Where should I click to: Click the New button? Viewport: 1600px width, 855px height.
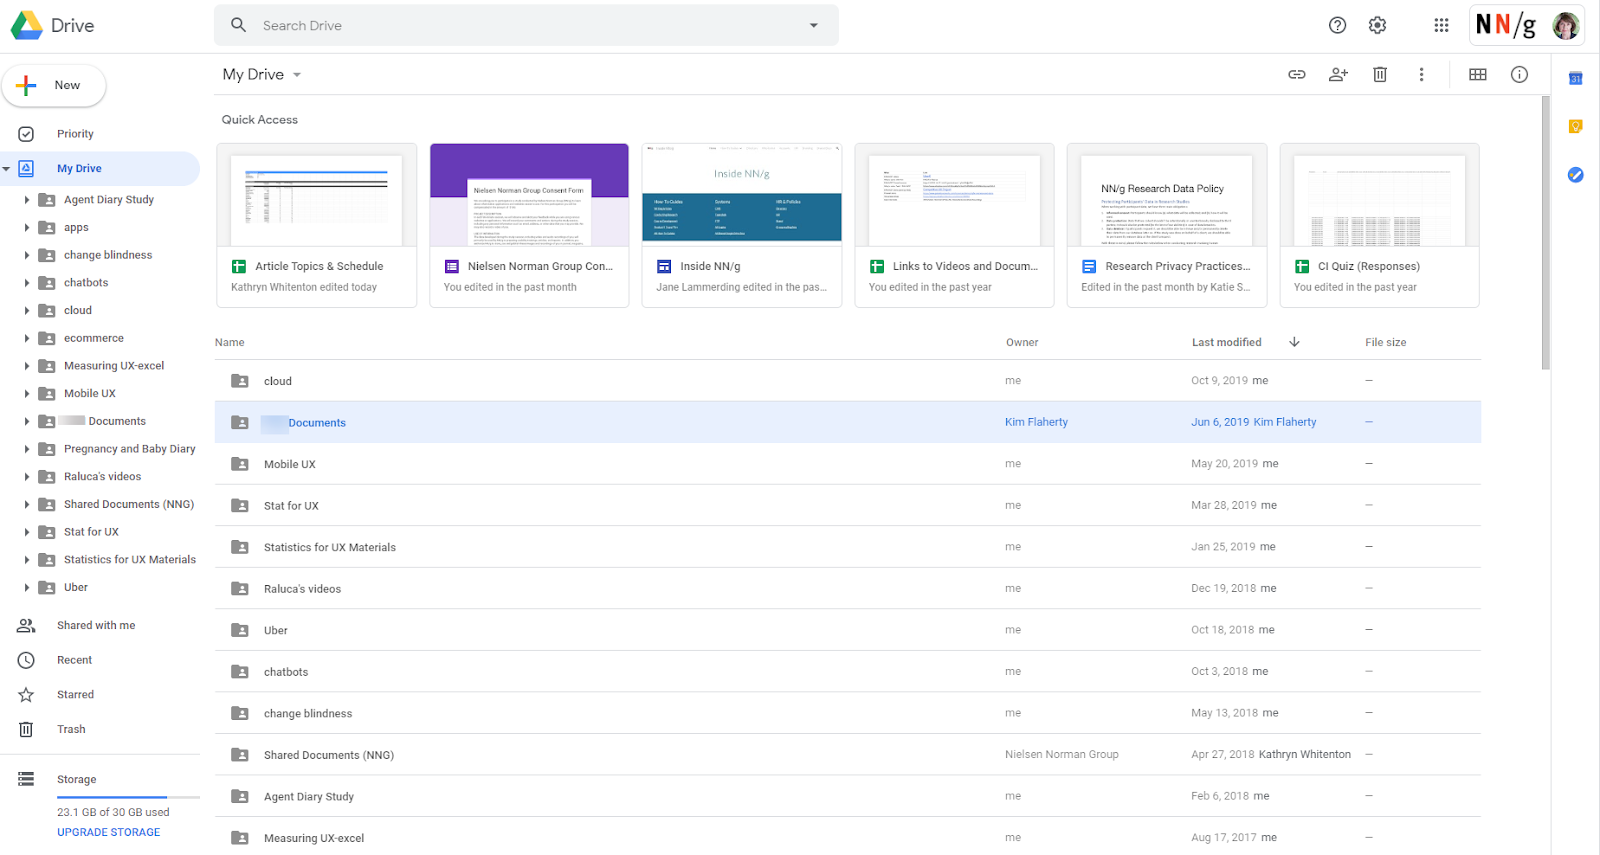54,85
